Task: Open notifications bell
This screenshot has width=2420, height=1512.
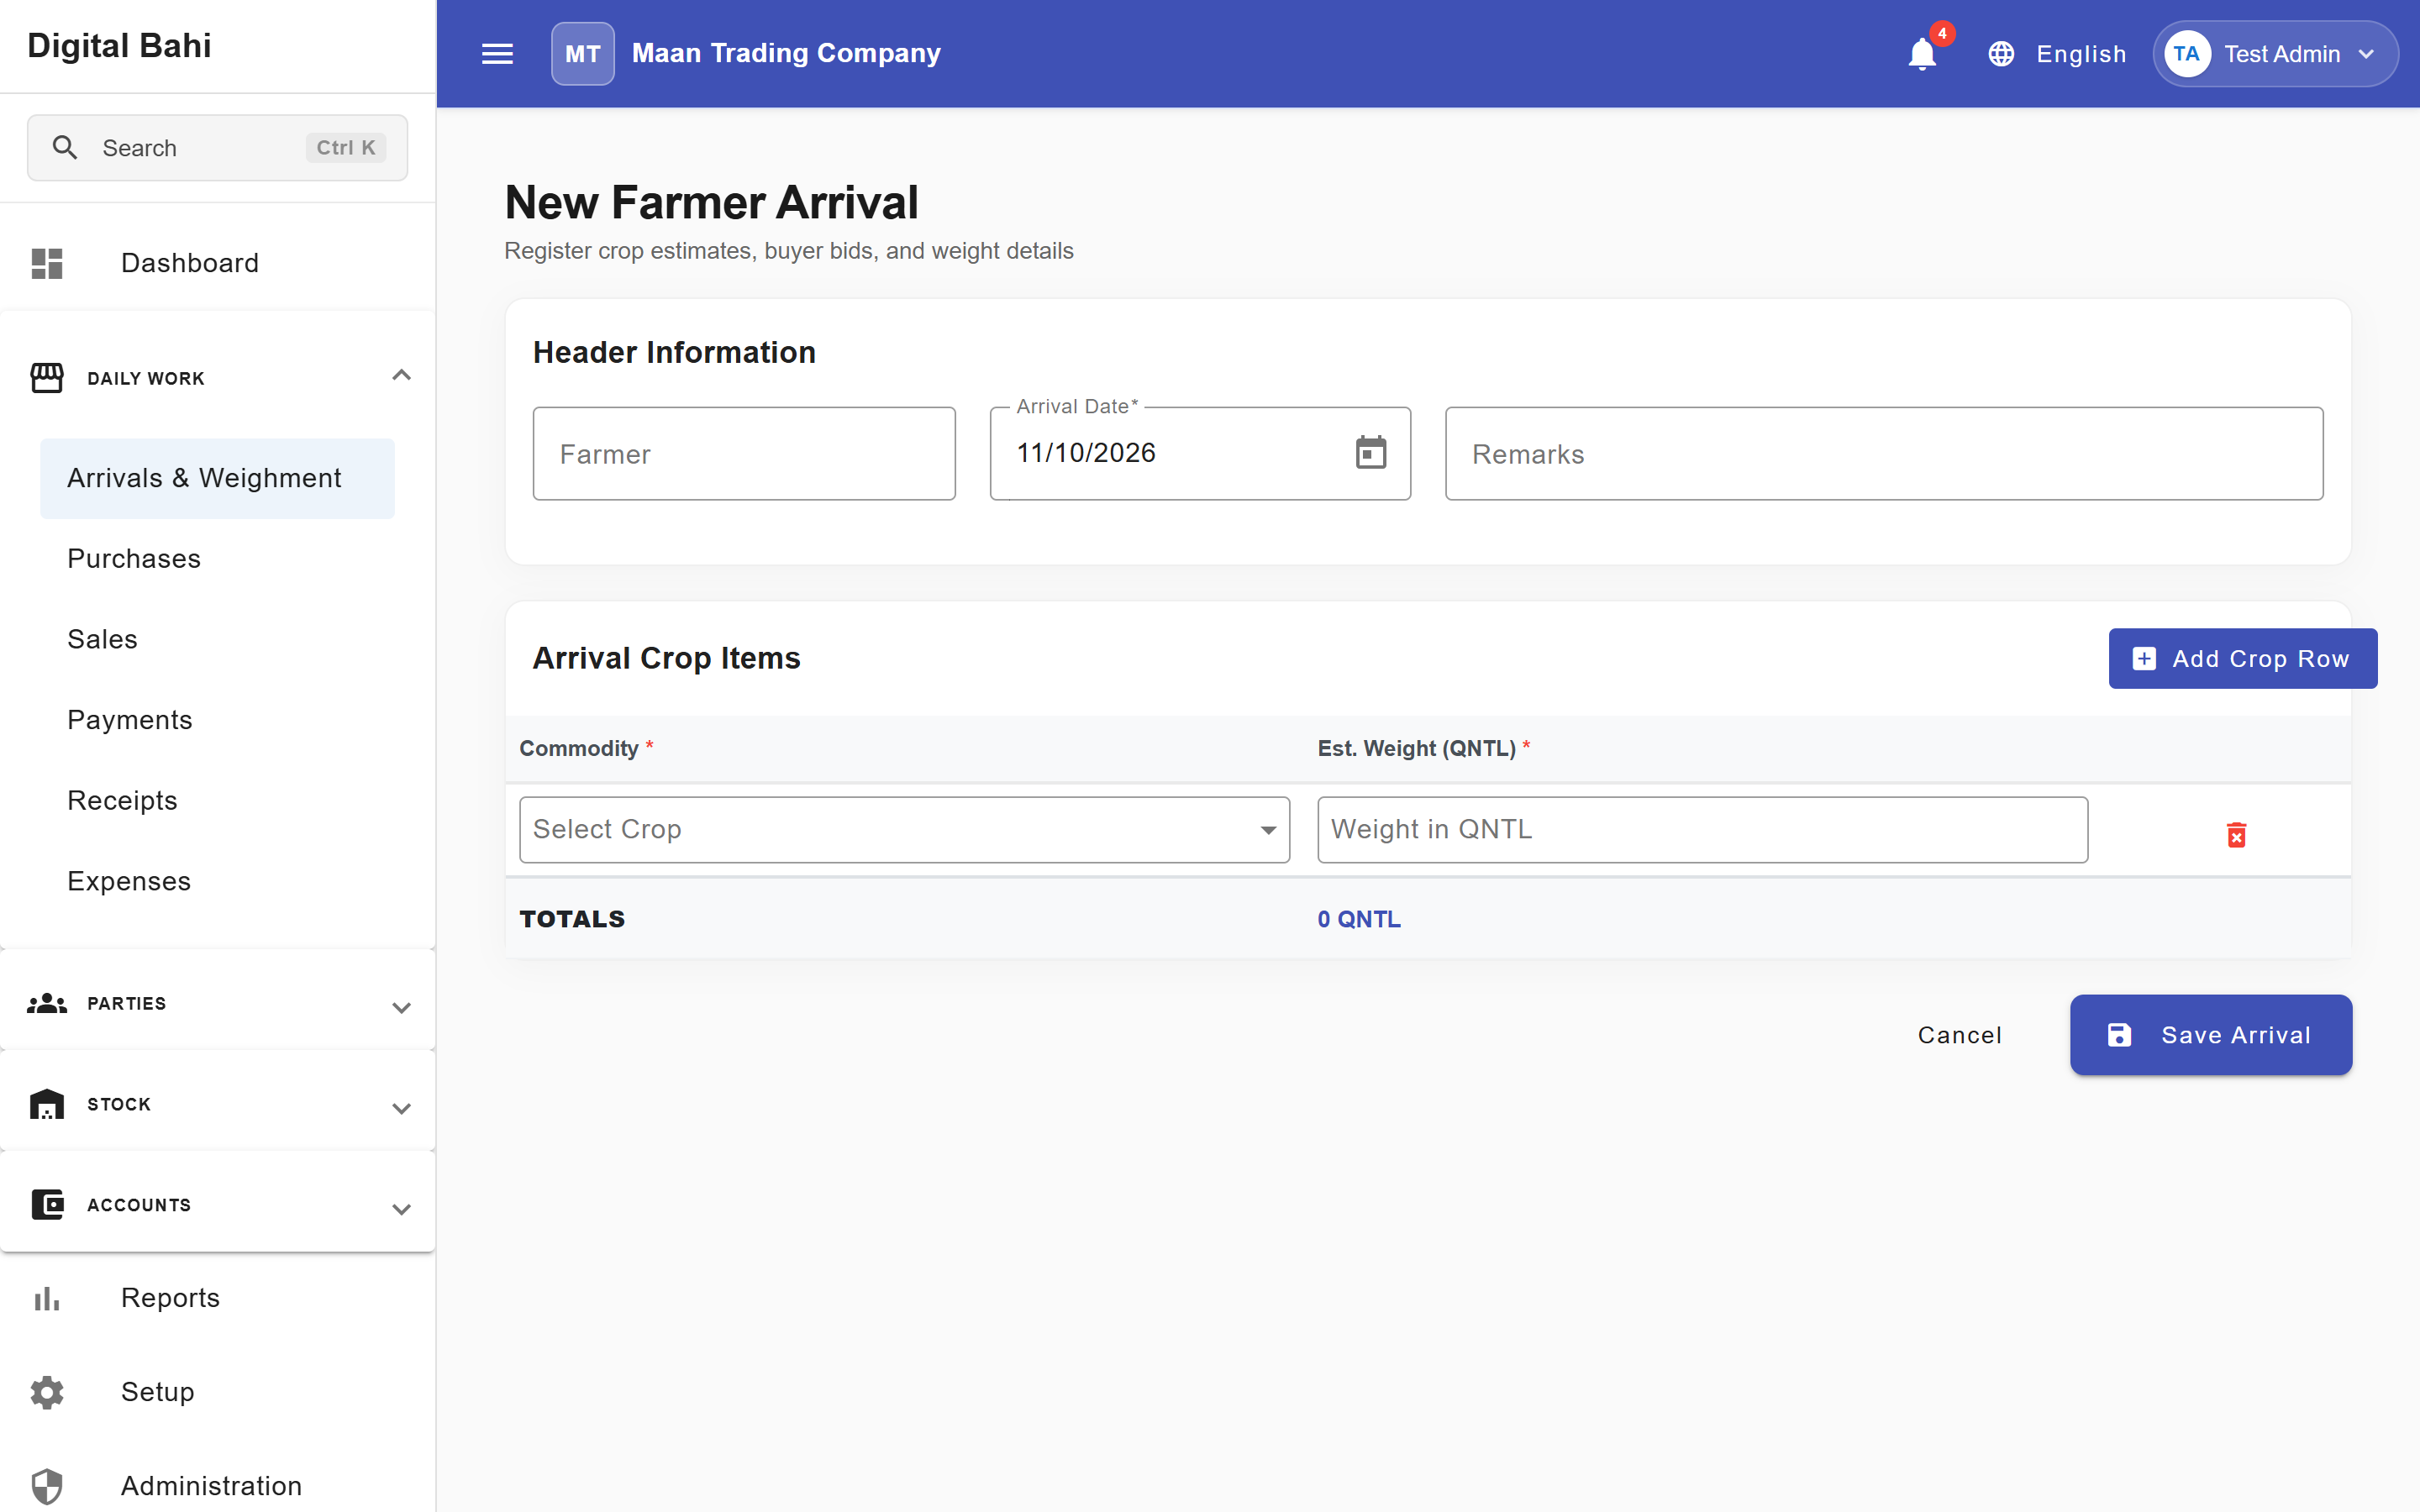Action: coord(1921,54)
